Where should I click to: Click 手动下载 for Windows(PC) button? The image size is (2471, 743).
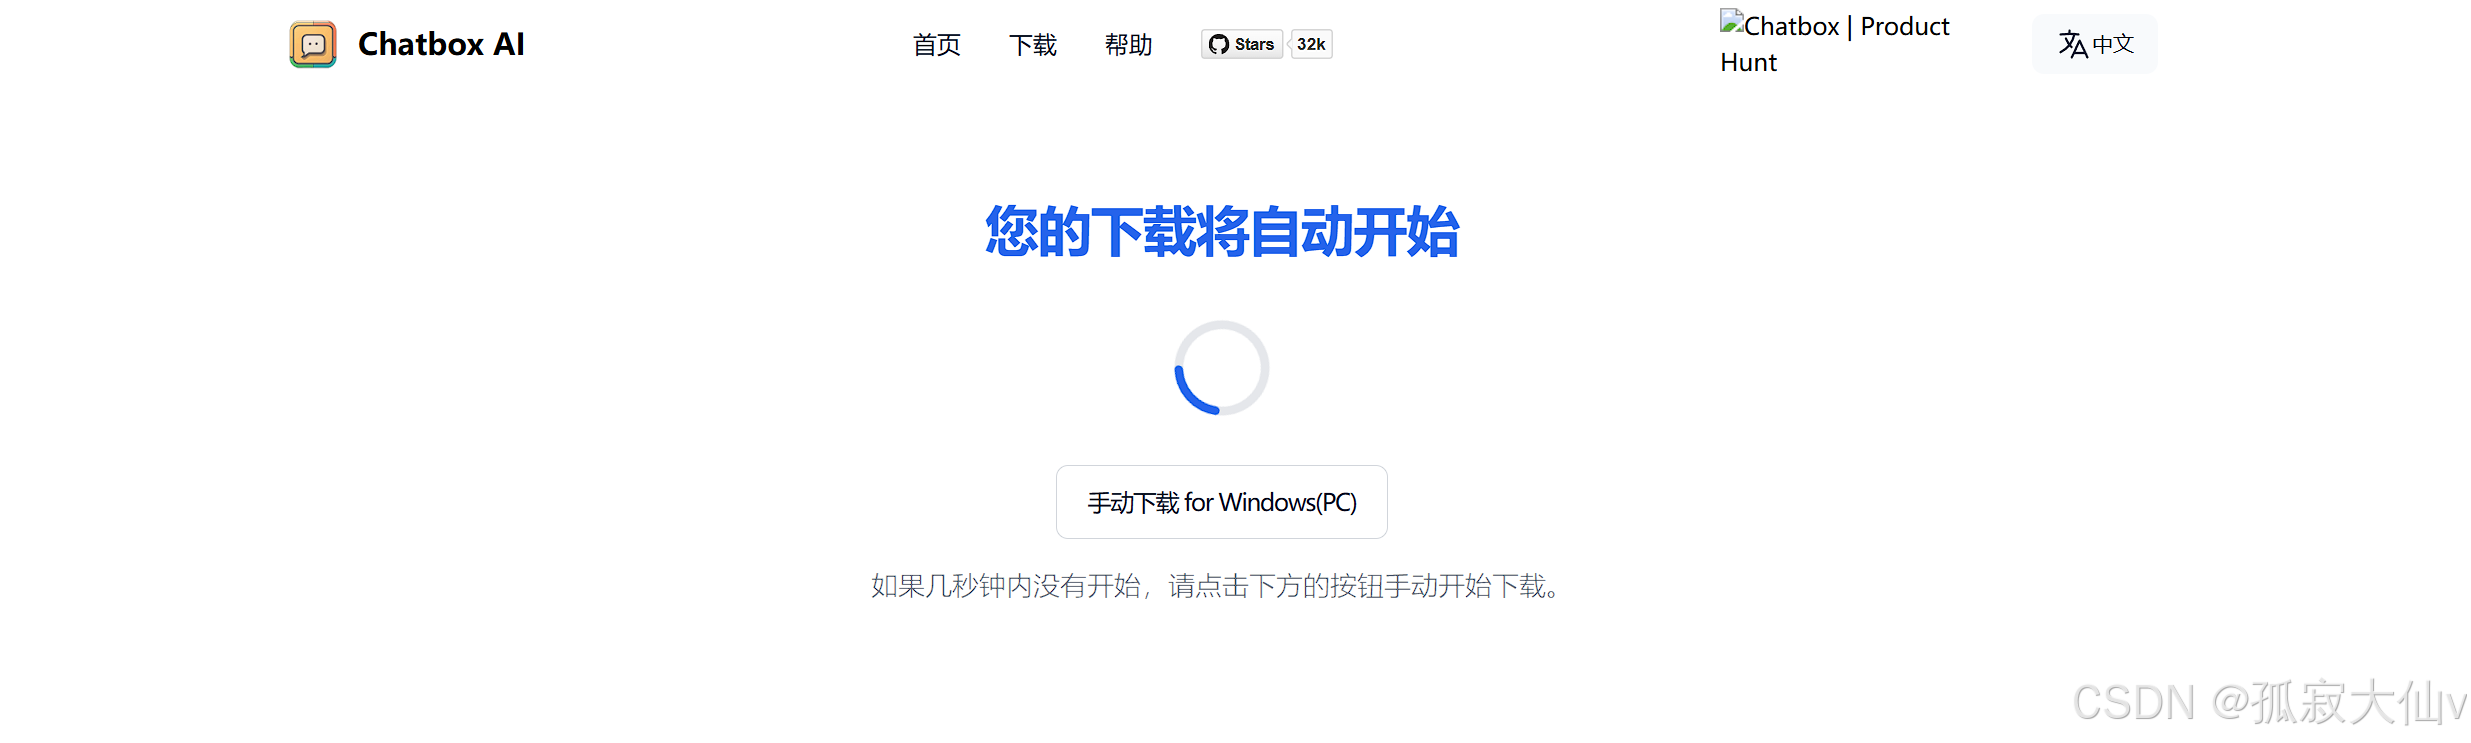tap(1222, 502)
